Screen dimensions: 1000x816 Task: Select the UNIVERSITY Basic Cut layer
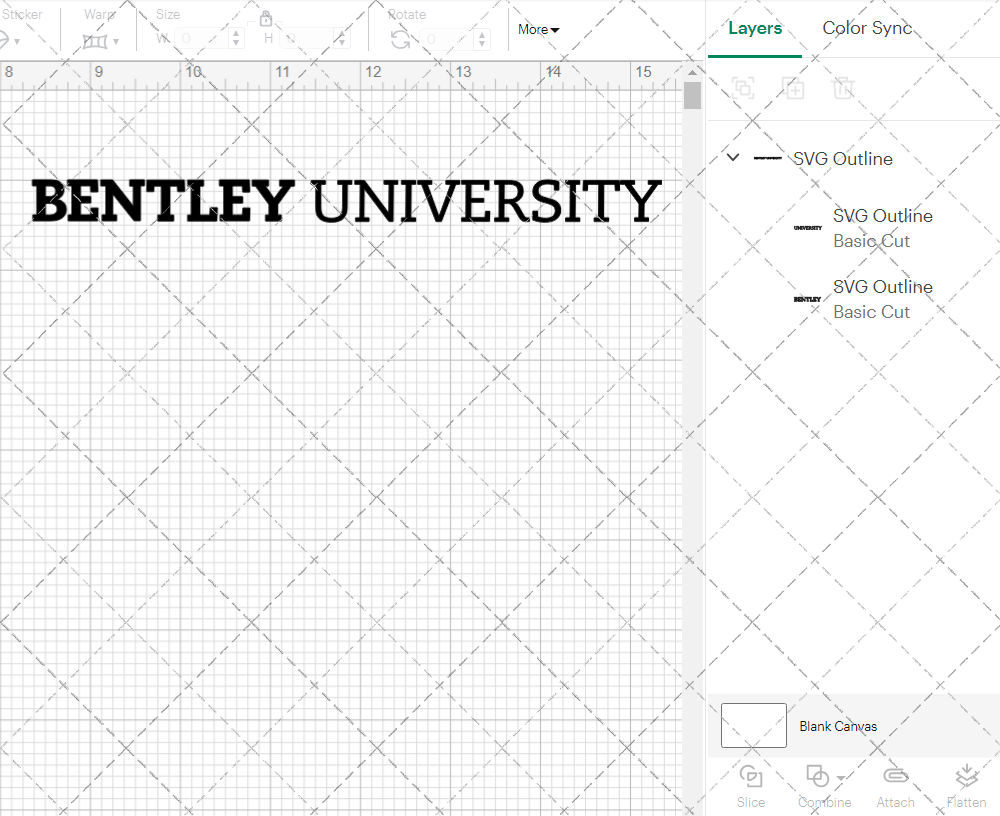coord(883,228)
